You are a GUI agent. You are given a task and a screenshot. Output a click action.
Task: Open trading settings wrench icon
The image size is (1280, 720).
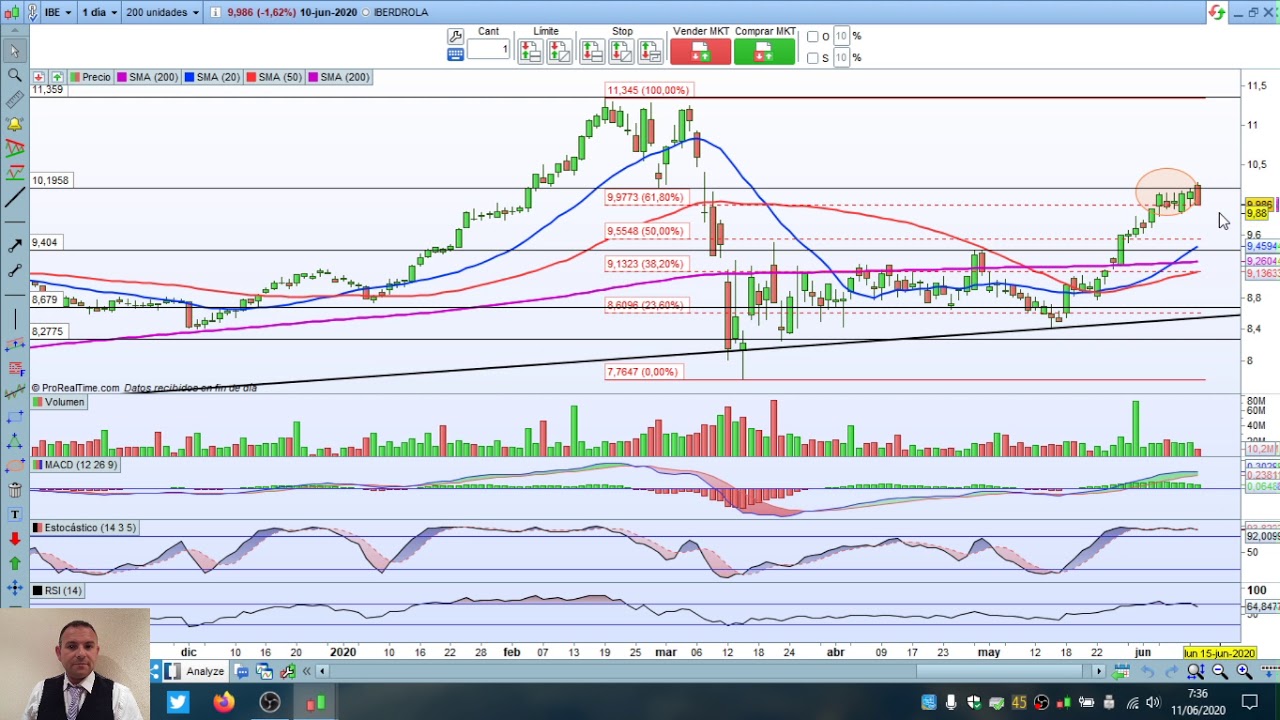click(x=455, y=35)
